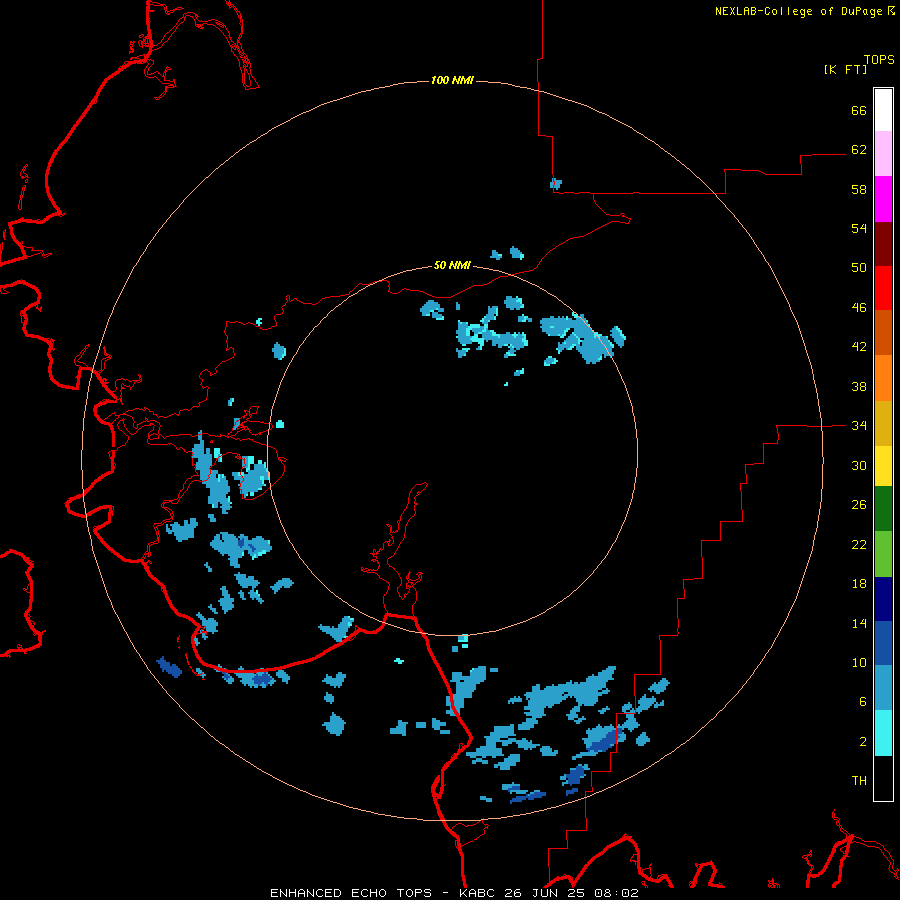The height and width of the screenshot is (900, 900).
Task: Click the 'ENHANCED ECHO TOPS - KABC' caption
Action: (x=382, y=893)
